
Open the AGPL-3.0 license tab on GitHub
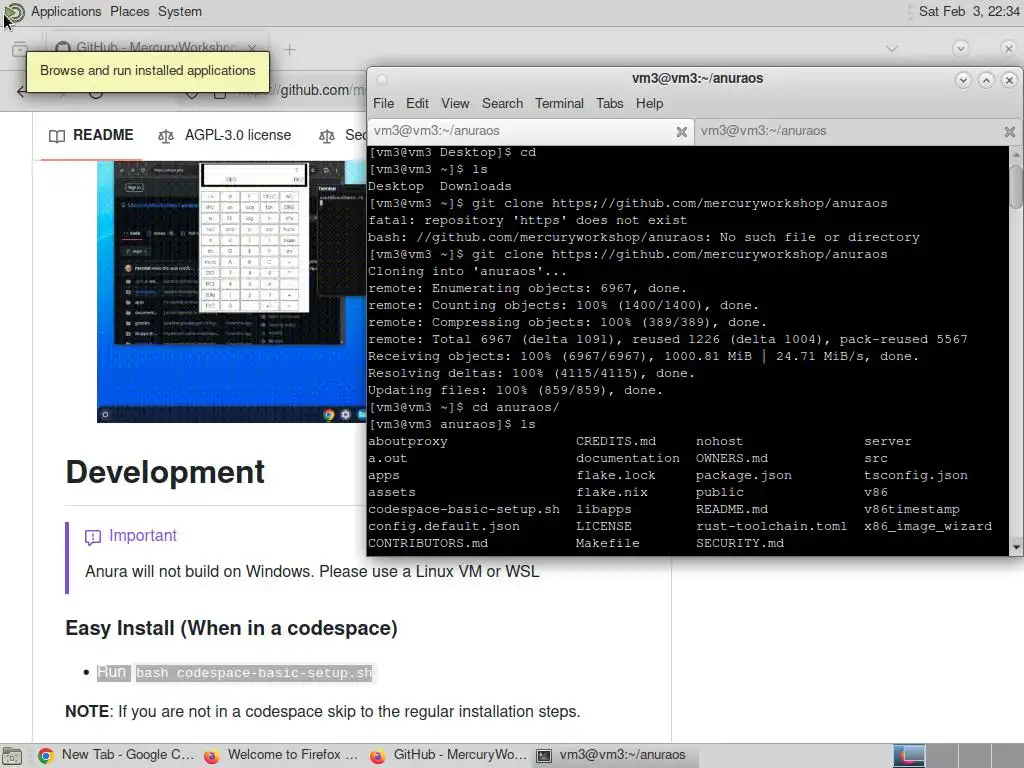[x=225, y=135]
